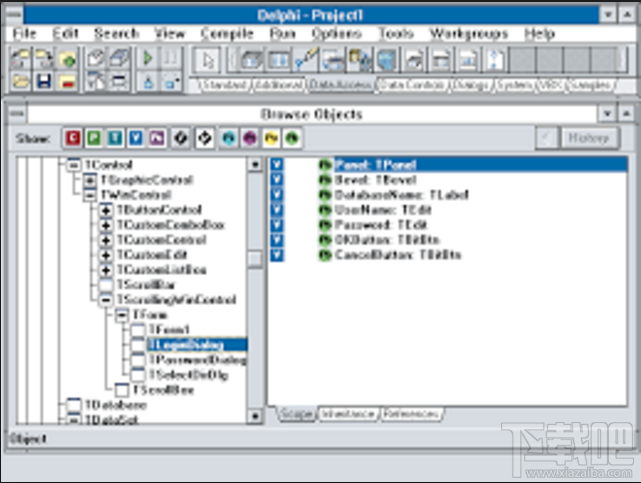Click the Open Project speedbar icon
Image resolution: width=641 pixels, height=483 pixels.
pyautogui.click(x=20, y=60)
